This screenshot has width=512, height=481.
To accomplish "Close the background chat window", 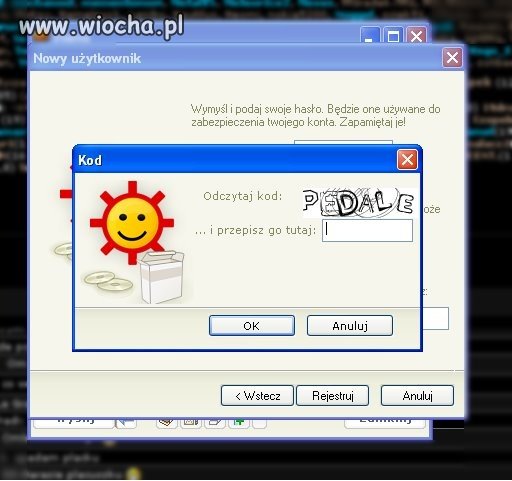I will tap(417, 36).
